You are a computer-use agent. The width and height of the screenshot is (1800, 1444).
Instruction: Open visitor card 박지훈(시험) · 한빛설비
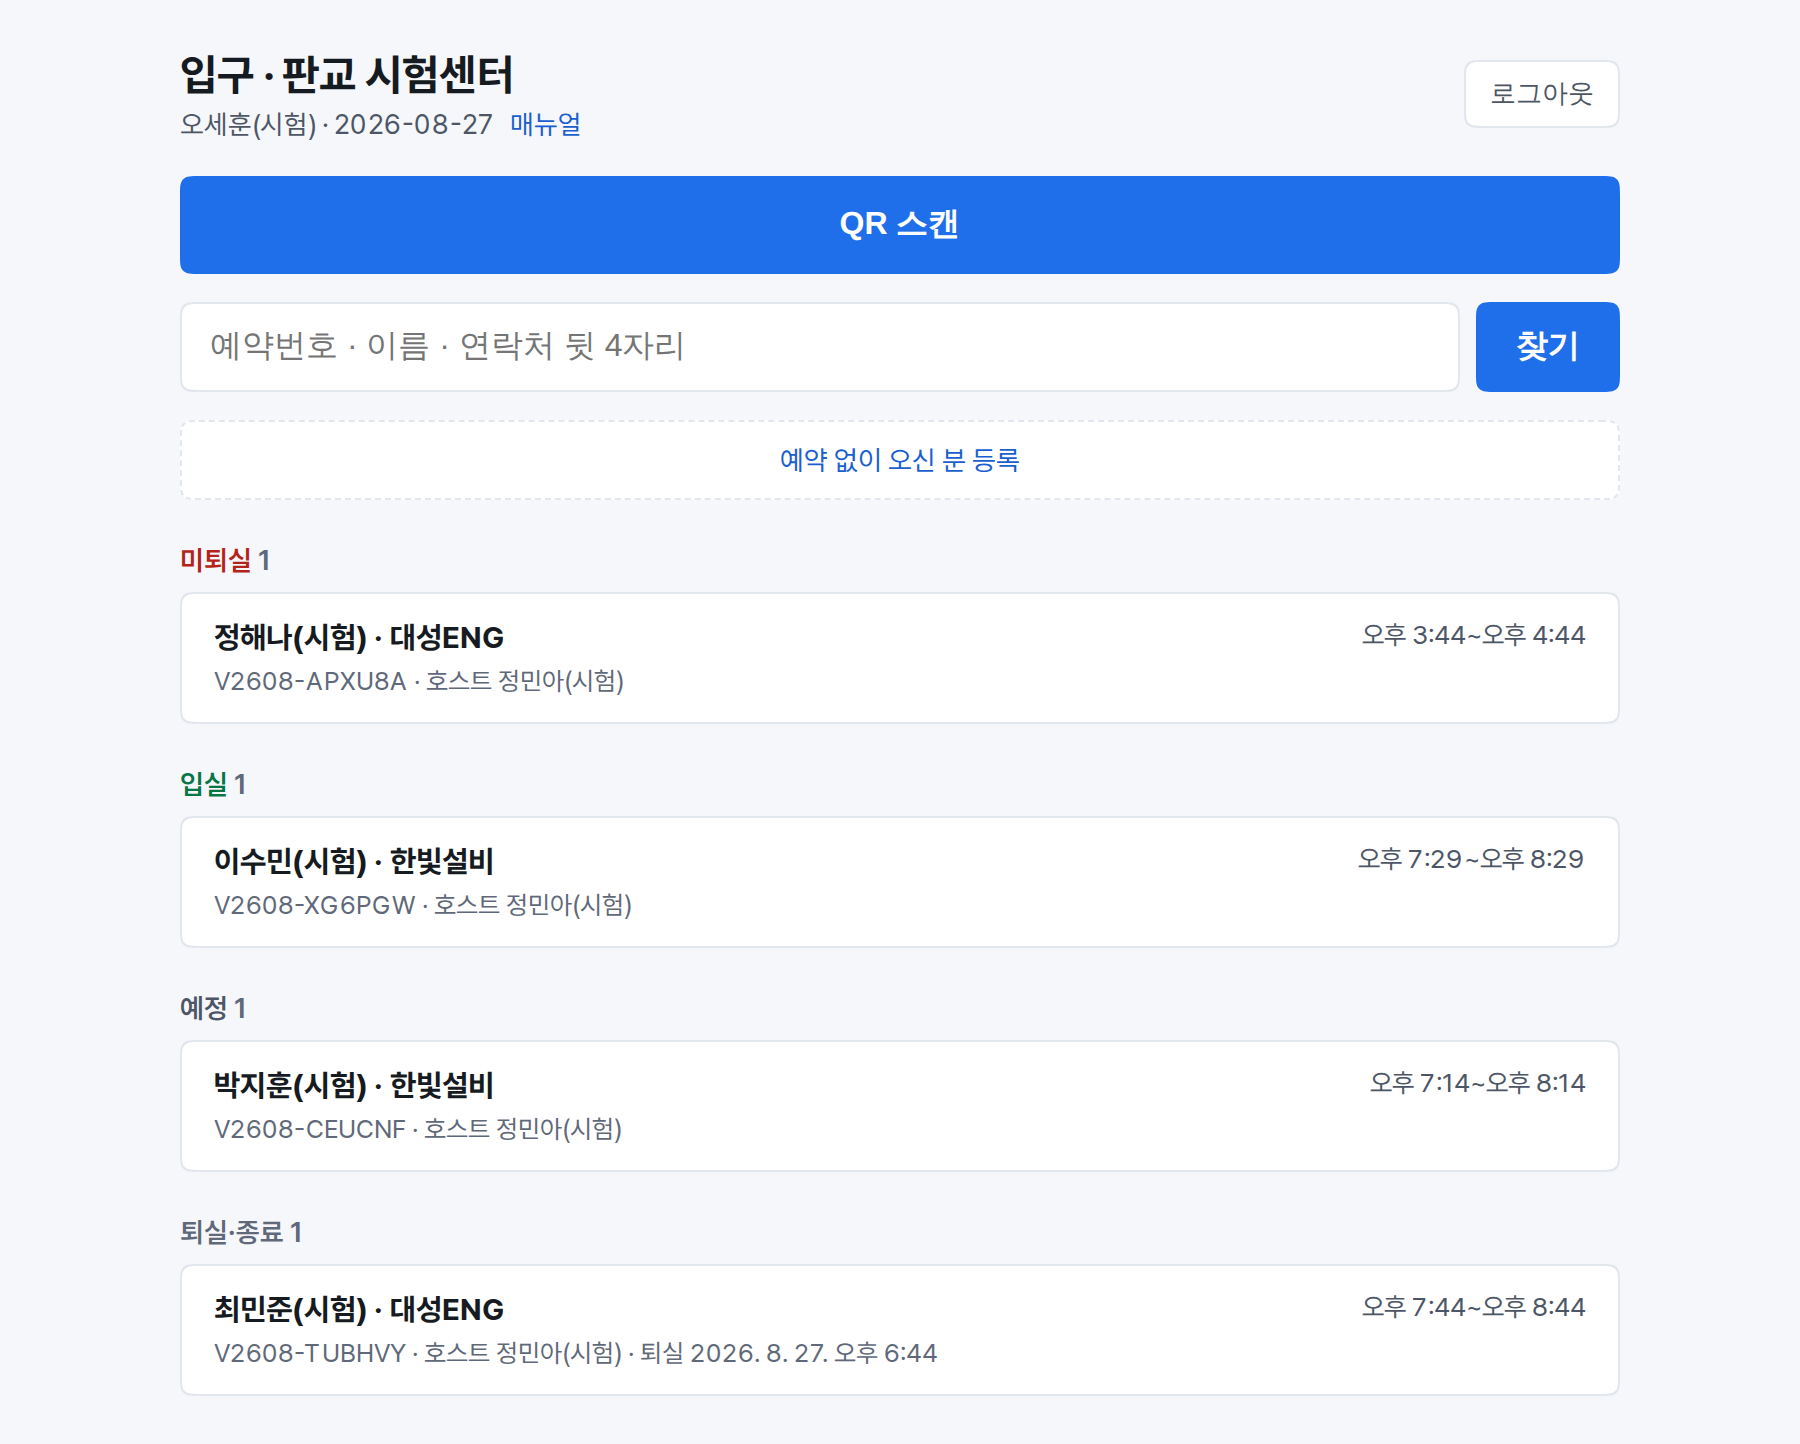pos(899,1106)
